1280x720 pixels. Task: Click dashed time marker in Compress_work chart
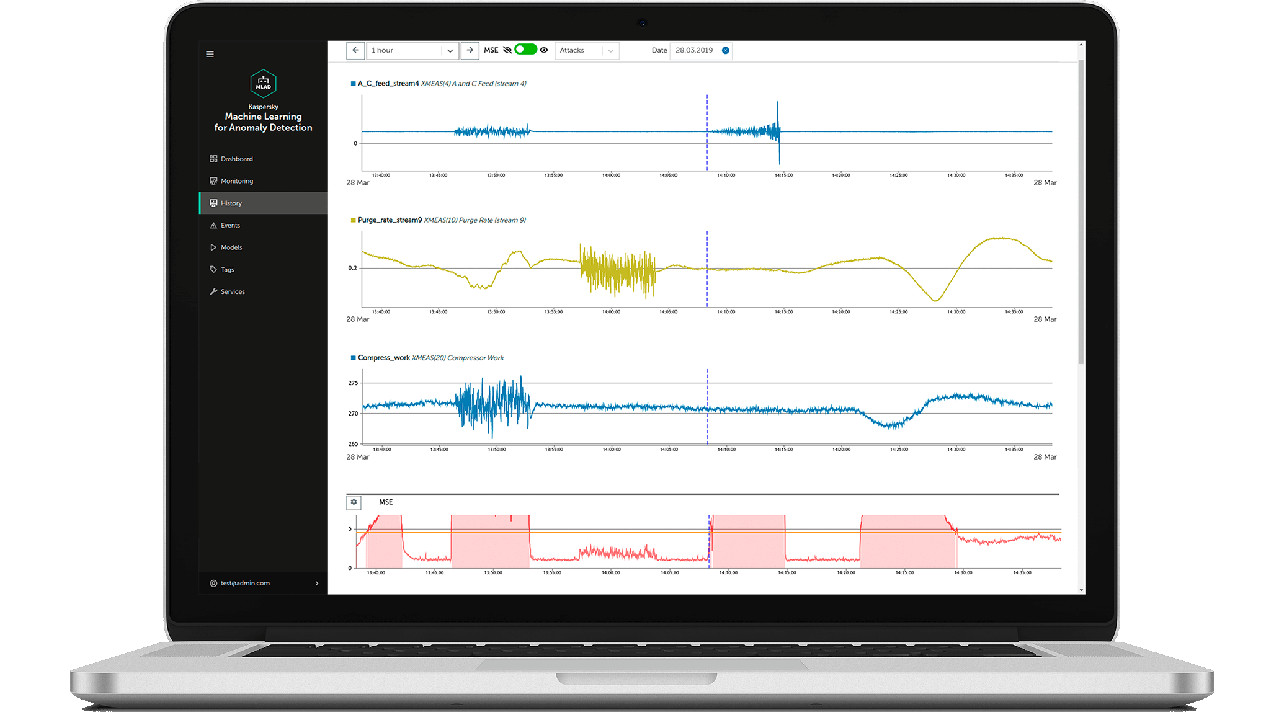[x=707, y=406]
